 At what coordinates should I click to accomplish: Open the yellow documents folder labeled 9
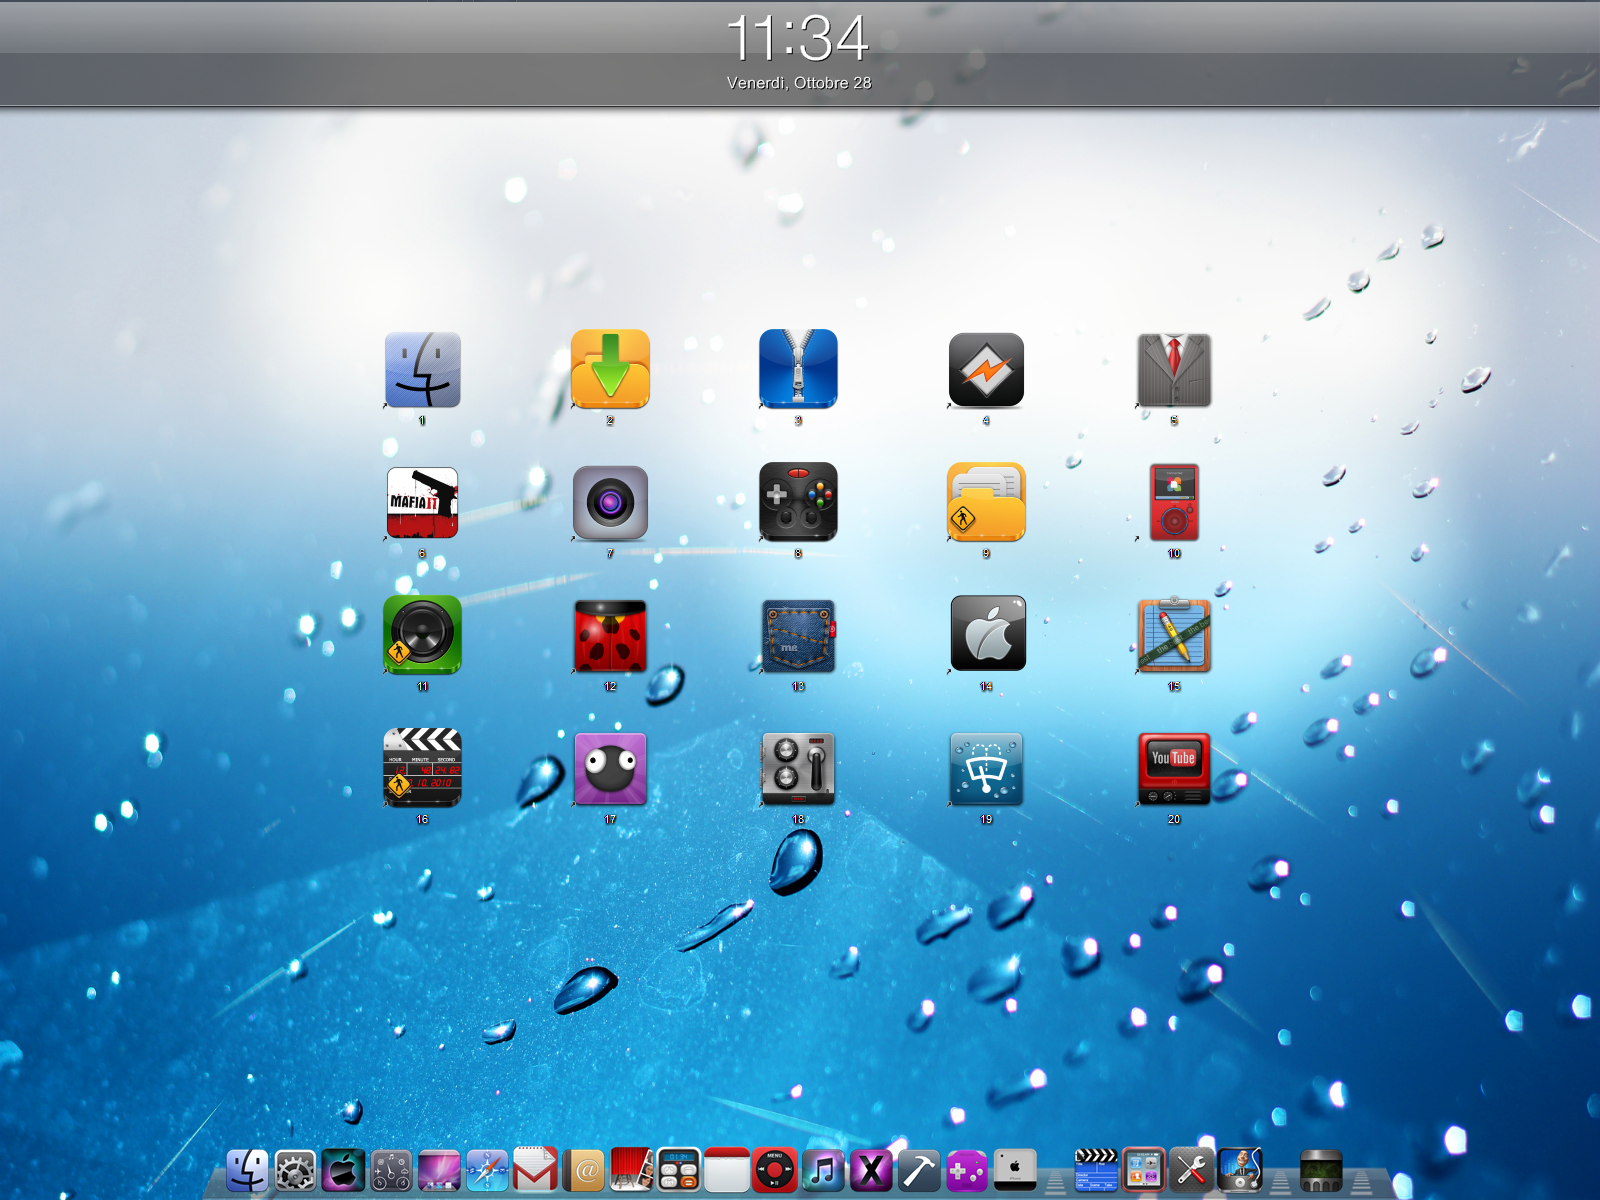click(986, 502)
